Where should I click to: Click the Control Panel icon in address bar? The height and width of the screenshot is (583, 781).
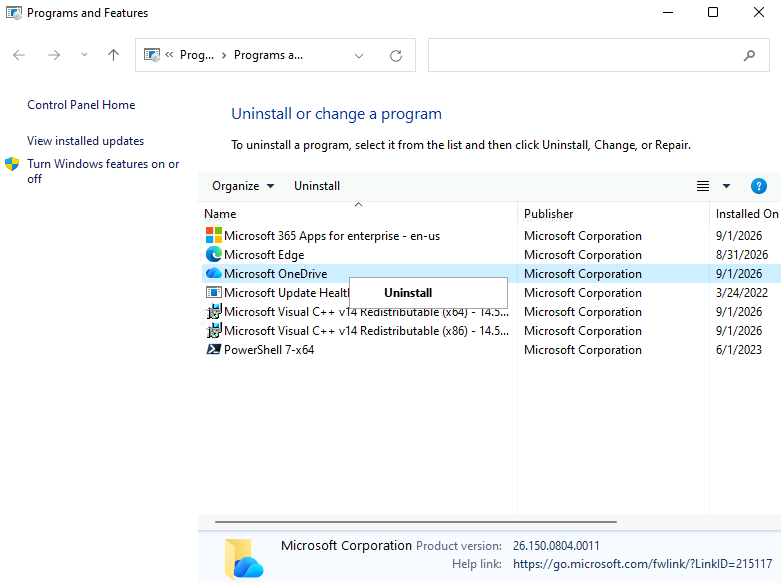pyautogui.click(x=152, y=55)
